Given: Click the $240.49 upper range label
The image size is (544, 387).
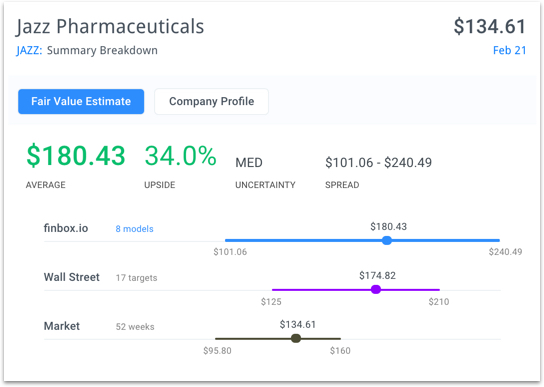Looking at the screenshot, I should (505, 252).
